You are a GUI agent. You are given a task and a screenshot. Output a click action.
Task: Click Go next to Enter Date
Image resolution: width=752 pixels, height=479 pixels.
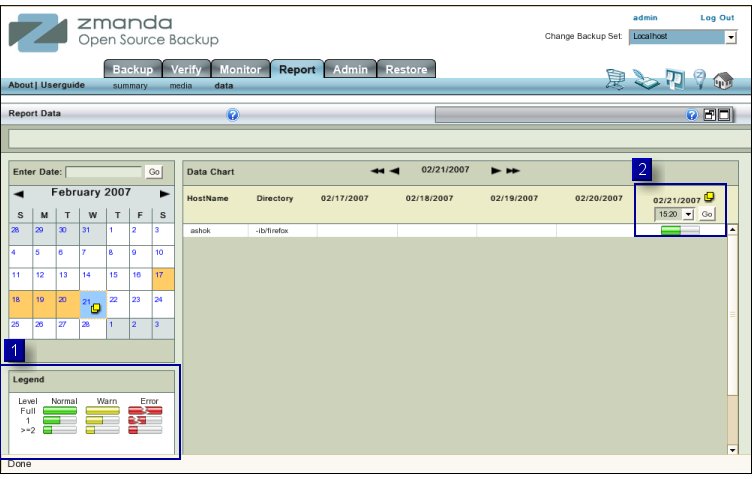coord(154,172)
